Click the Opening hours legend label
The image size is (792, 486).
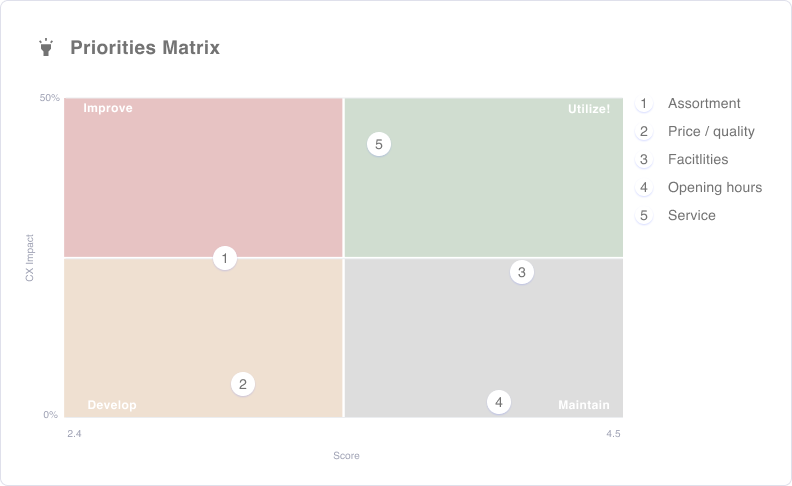715,187
